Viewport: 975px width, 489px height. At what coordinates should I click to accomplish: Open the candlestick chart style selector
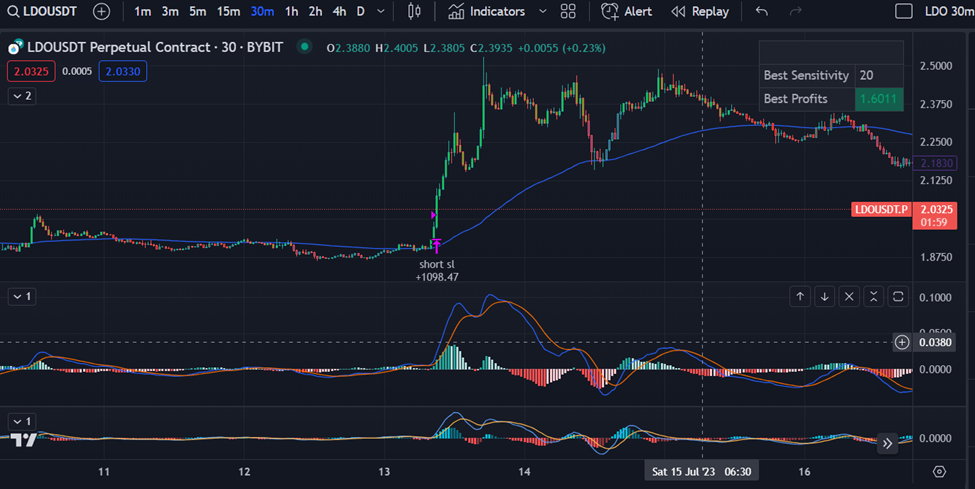click(x=416, y=12)
